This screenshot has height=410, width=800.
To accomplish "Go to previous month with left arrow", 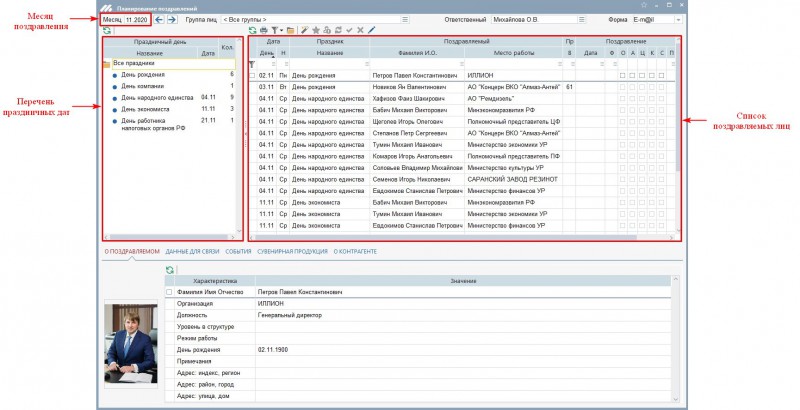I will [159, 20].
